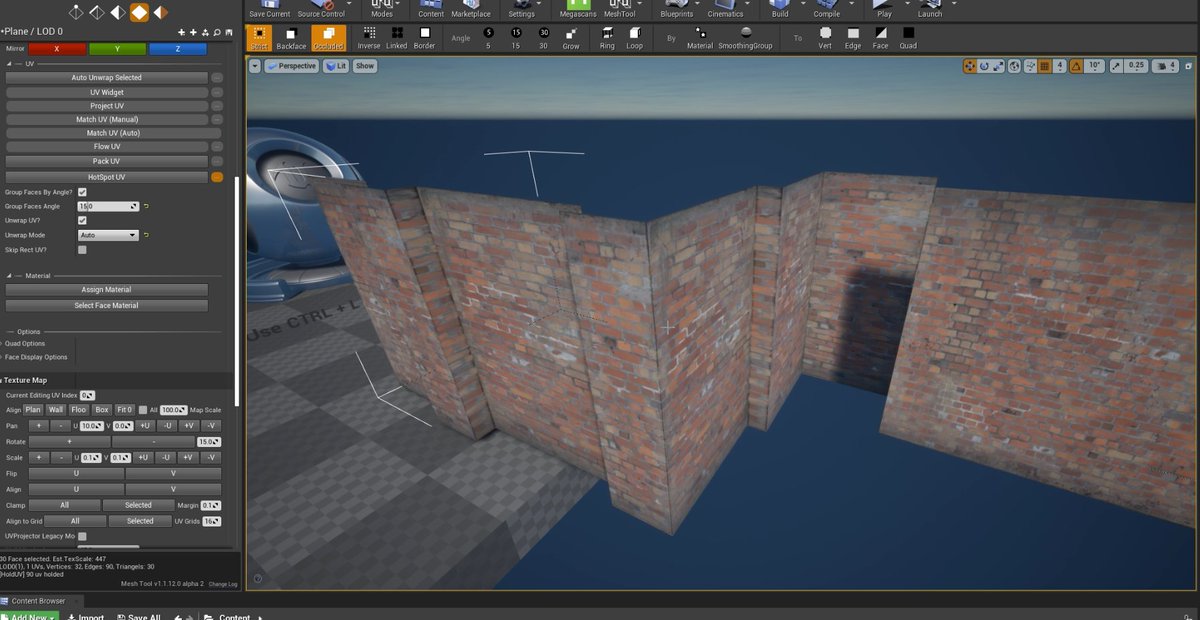The width and height of the screenshot is (1200, 620).
Task: Click the Select Face Material button
Action: click(107, 306)
